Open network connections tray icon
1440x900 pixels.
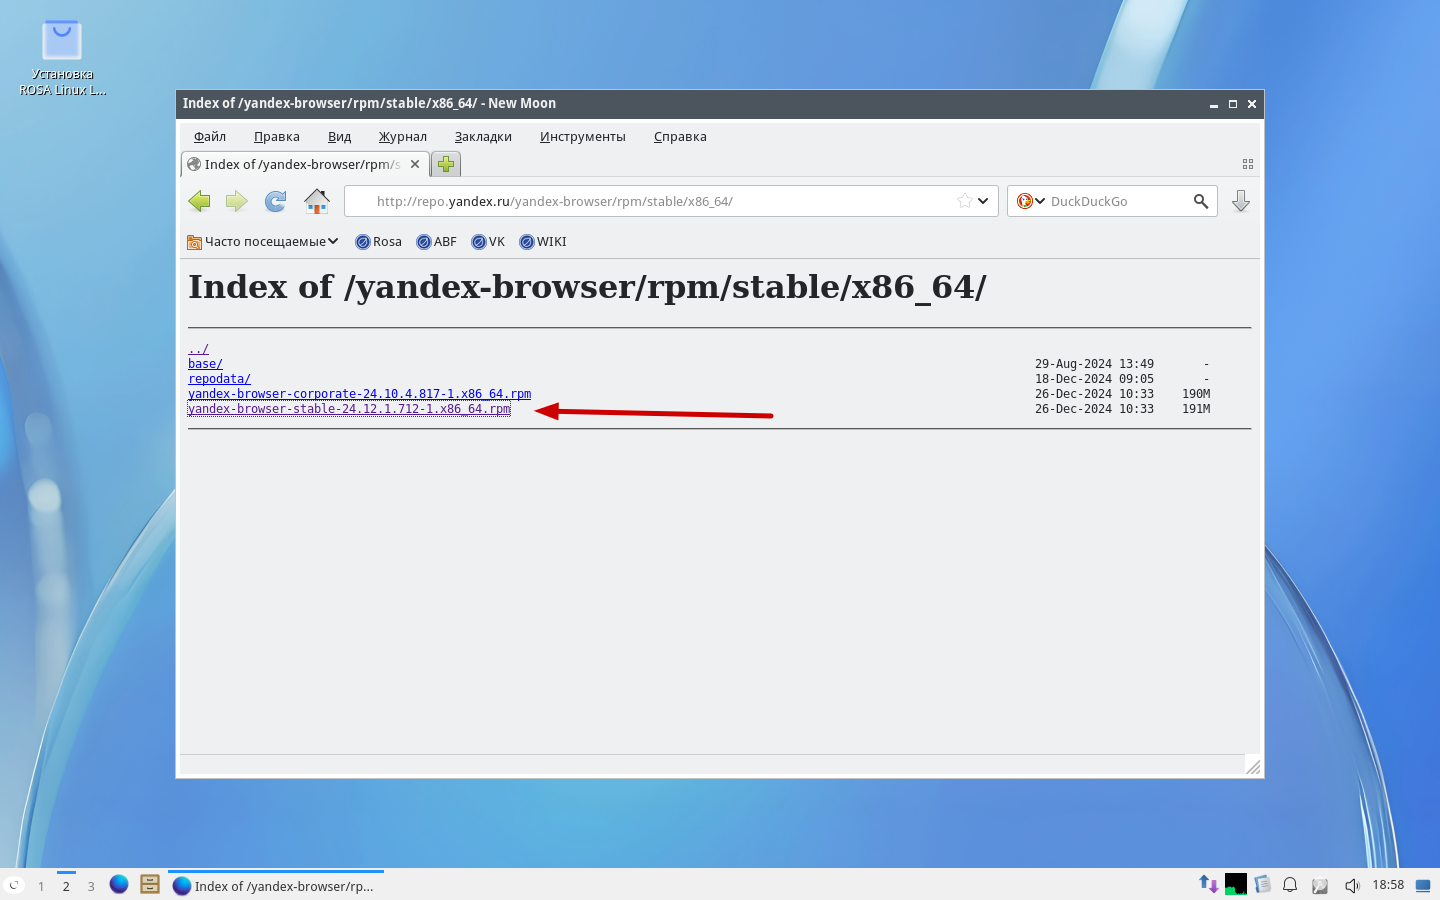click(1209, 884)
